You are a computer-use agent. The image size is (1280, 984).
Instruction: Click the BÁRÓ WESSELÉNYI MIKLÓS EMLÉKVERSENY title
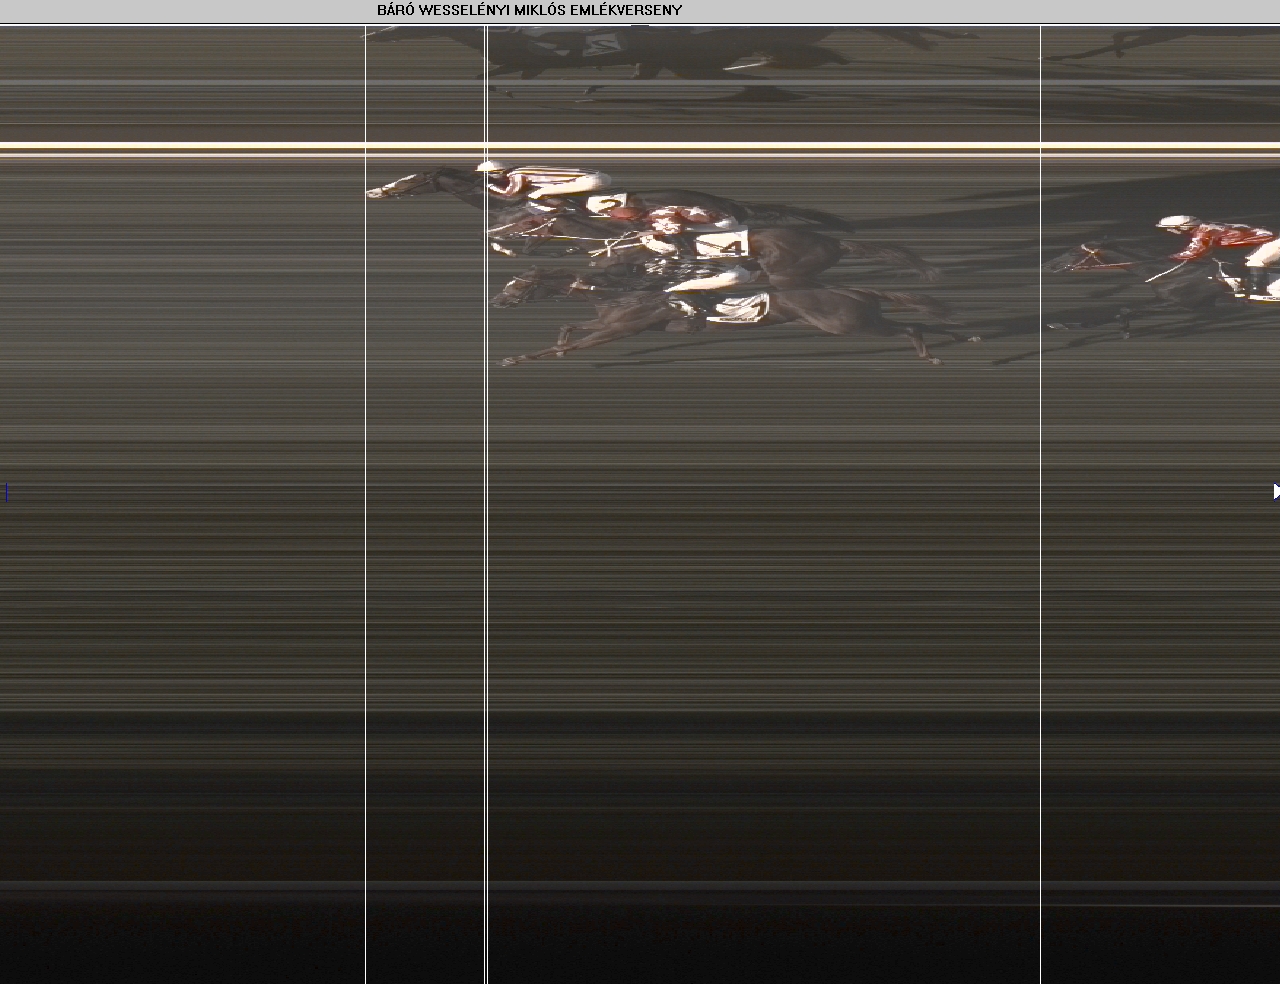pyautogui.click(x=529, y=11)
